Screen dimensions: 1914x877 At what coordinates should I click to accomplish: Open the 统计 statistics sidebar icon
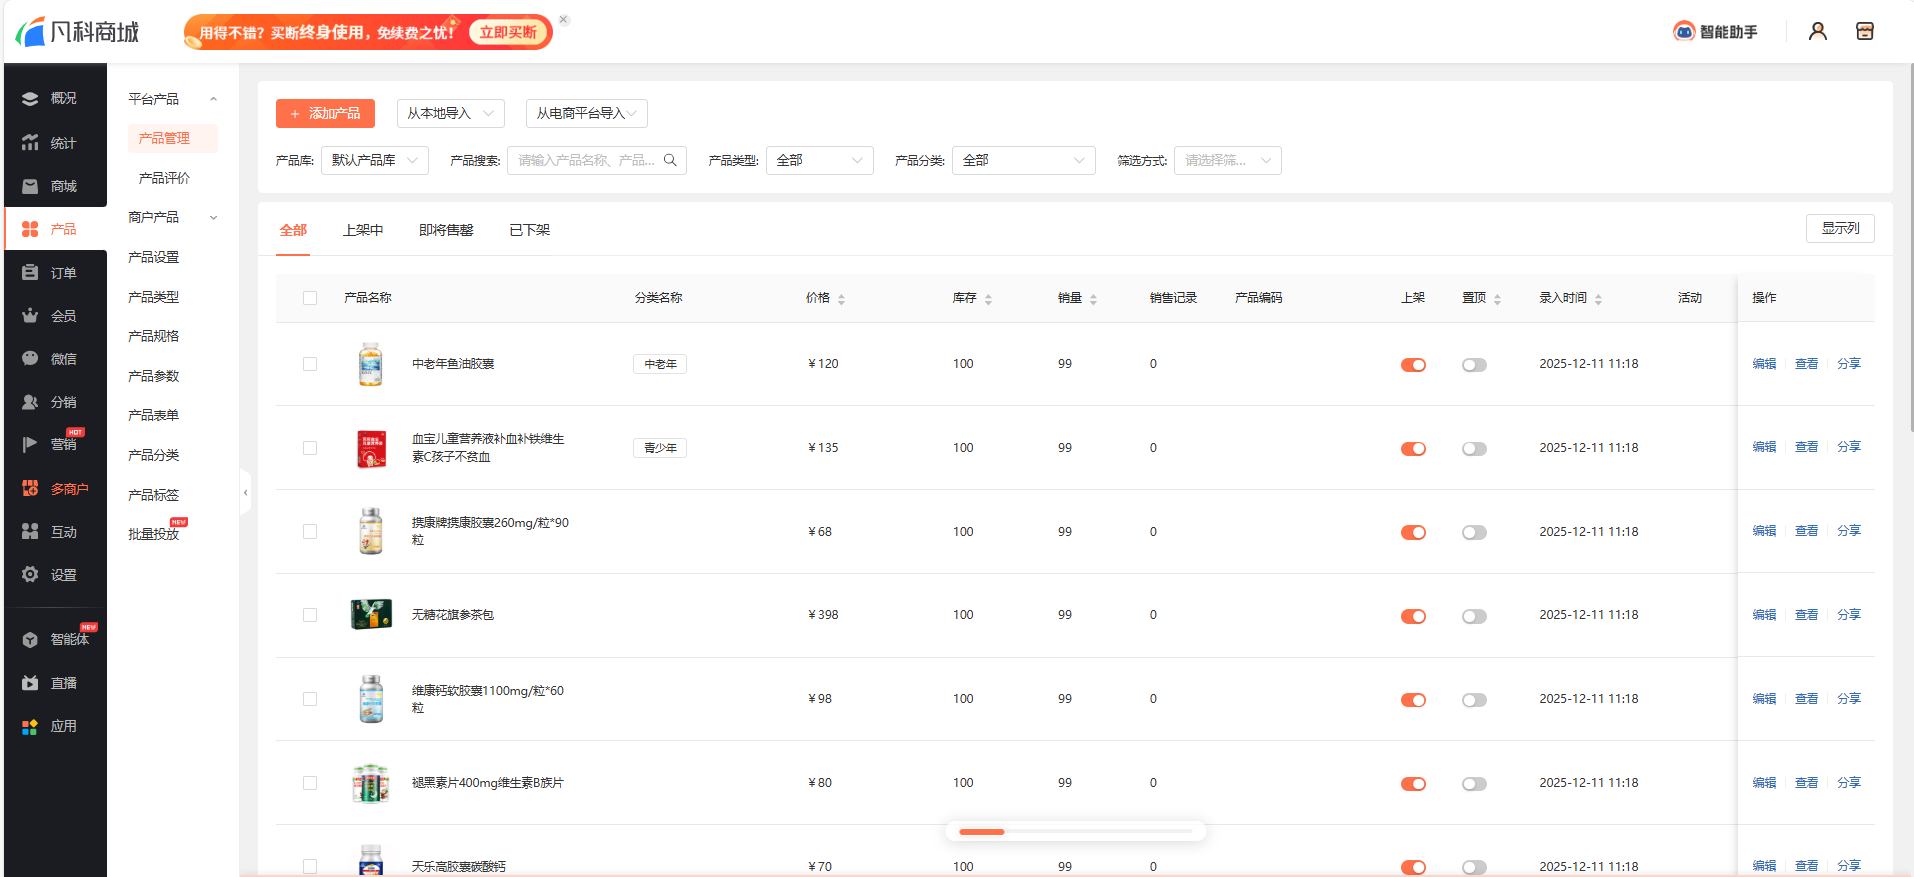30,143
